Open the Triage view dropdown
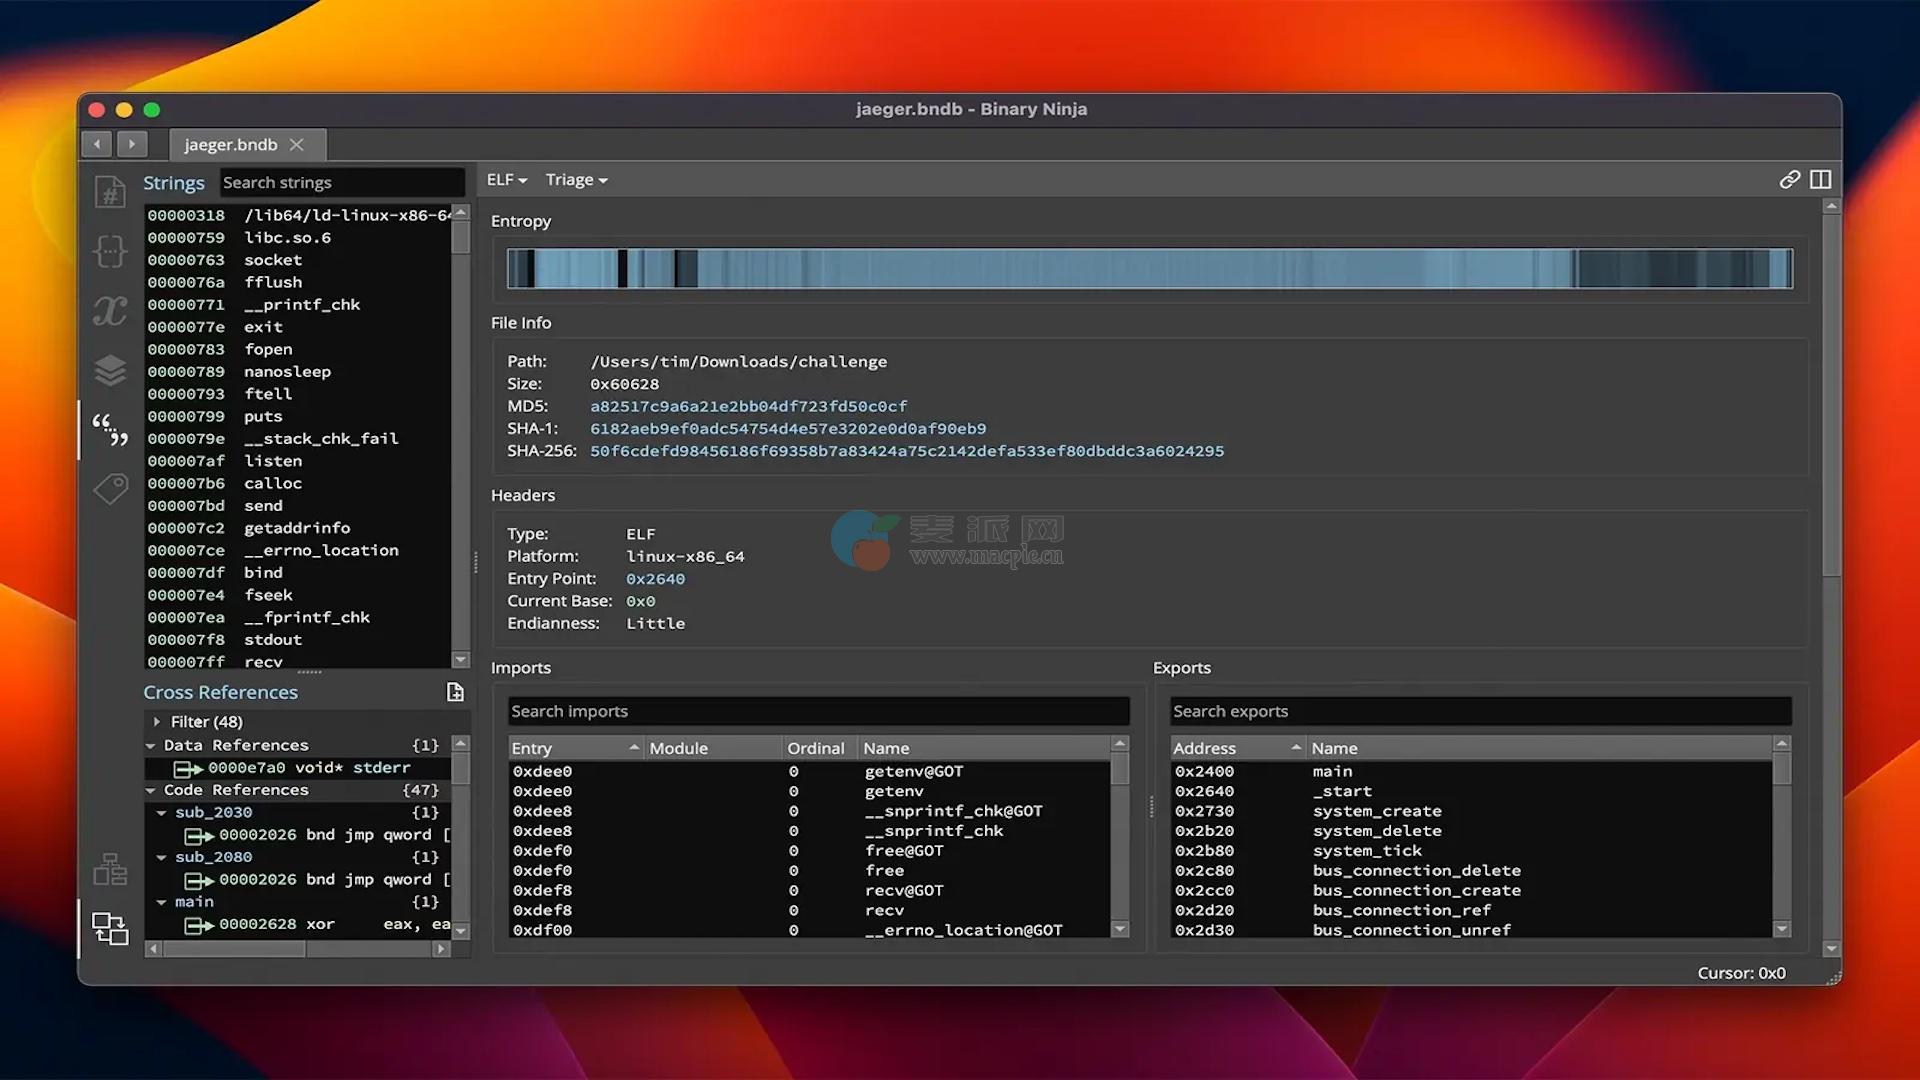The image size is (1920, 1080). (x=576, y=180)
